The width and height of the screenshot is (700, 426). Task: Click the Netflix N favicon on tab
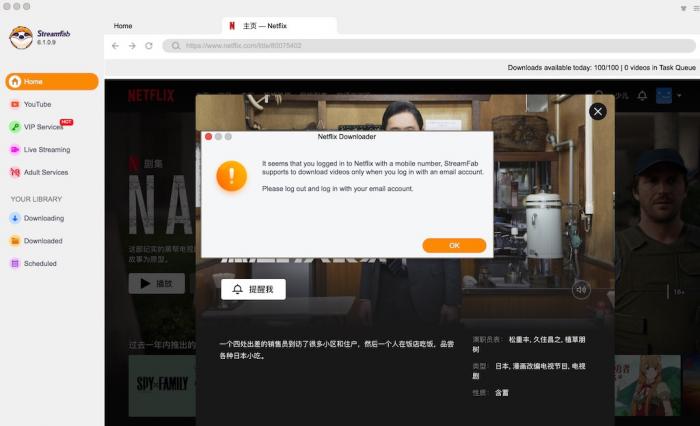pyautogui.click(x=232, y=26)
